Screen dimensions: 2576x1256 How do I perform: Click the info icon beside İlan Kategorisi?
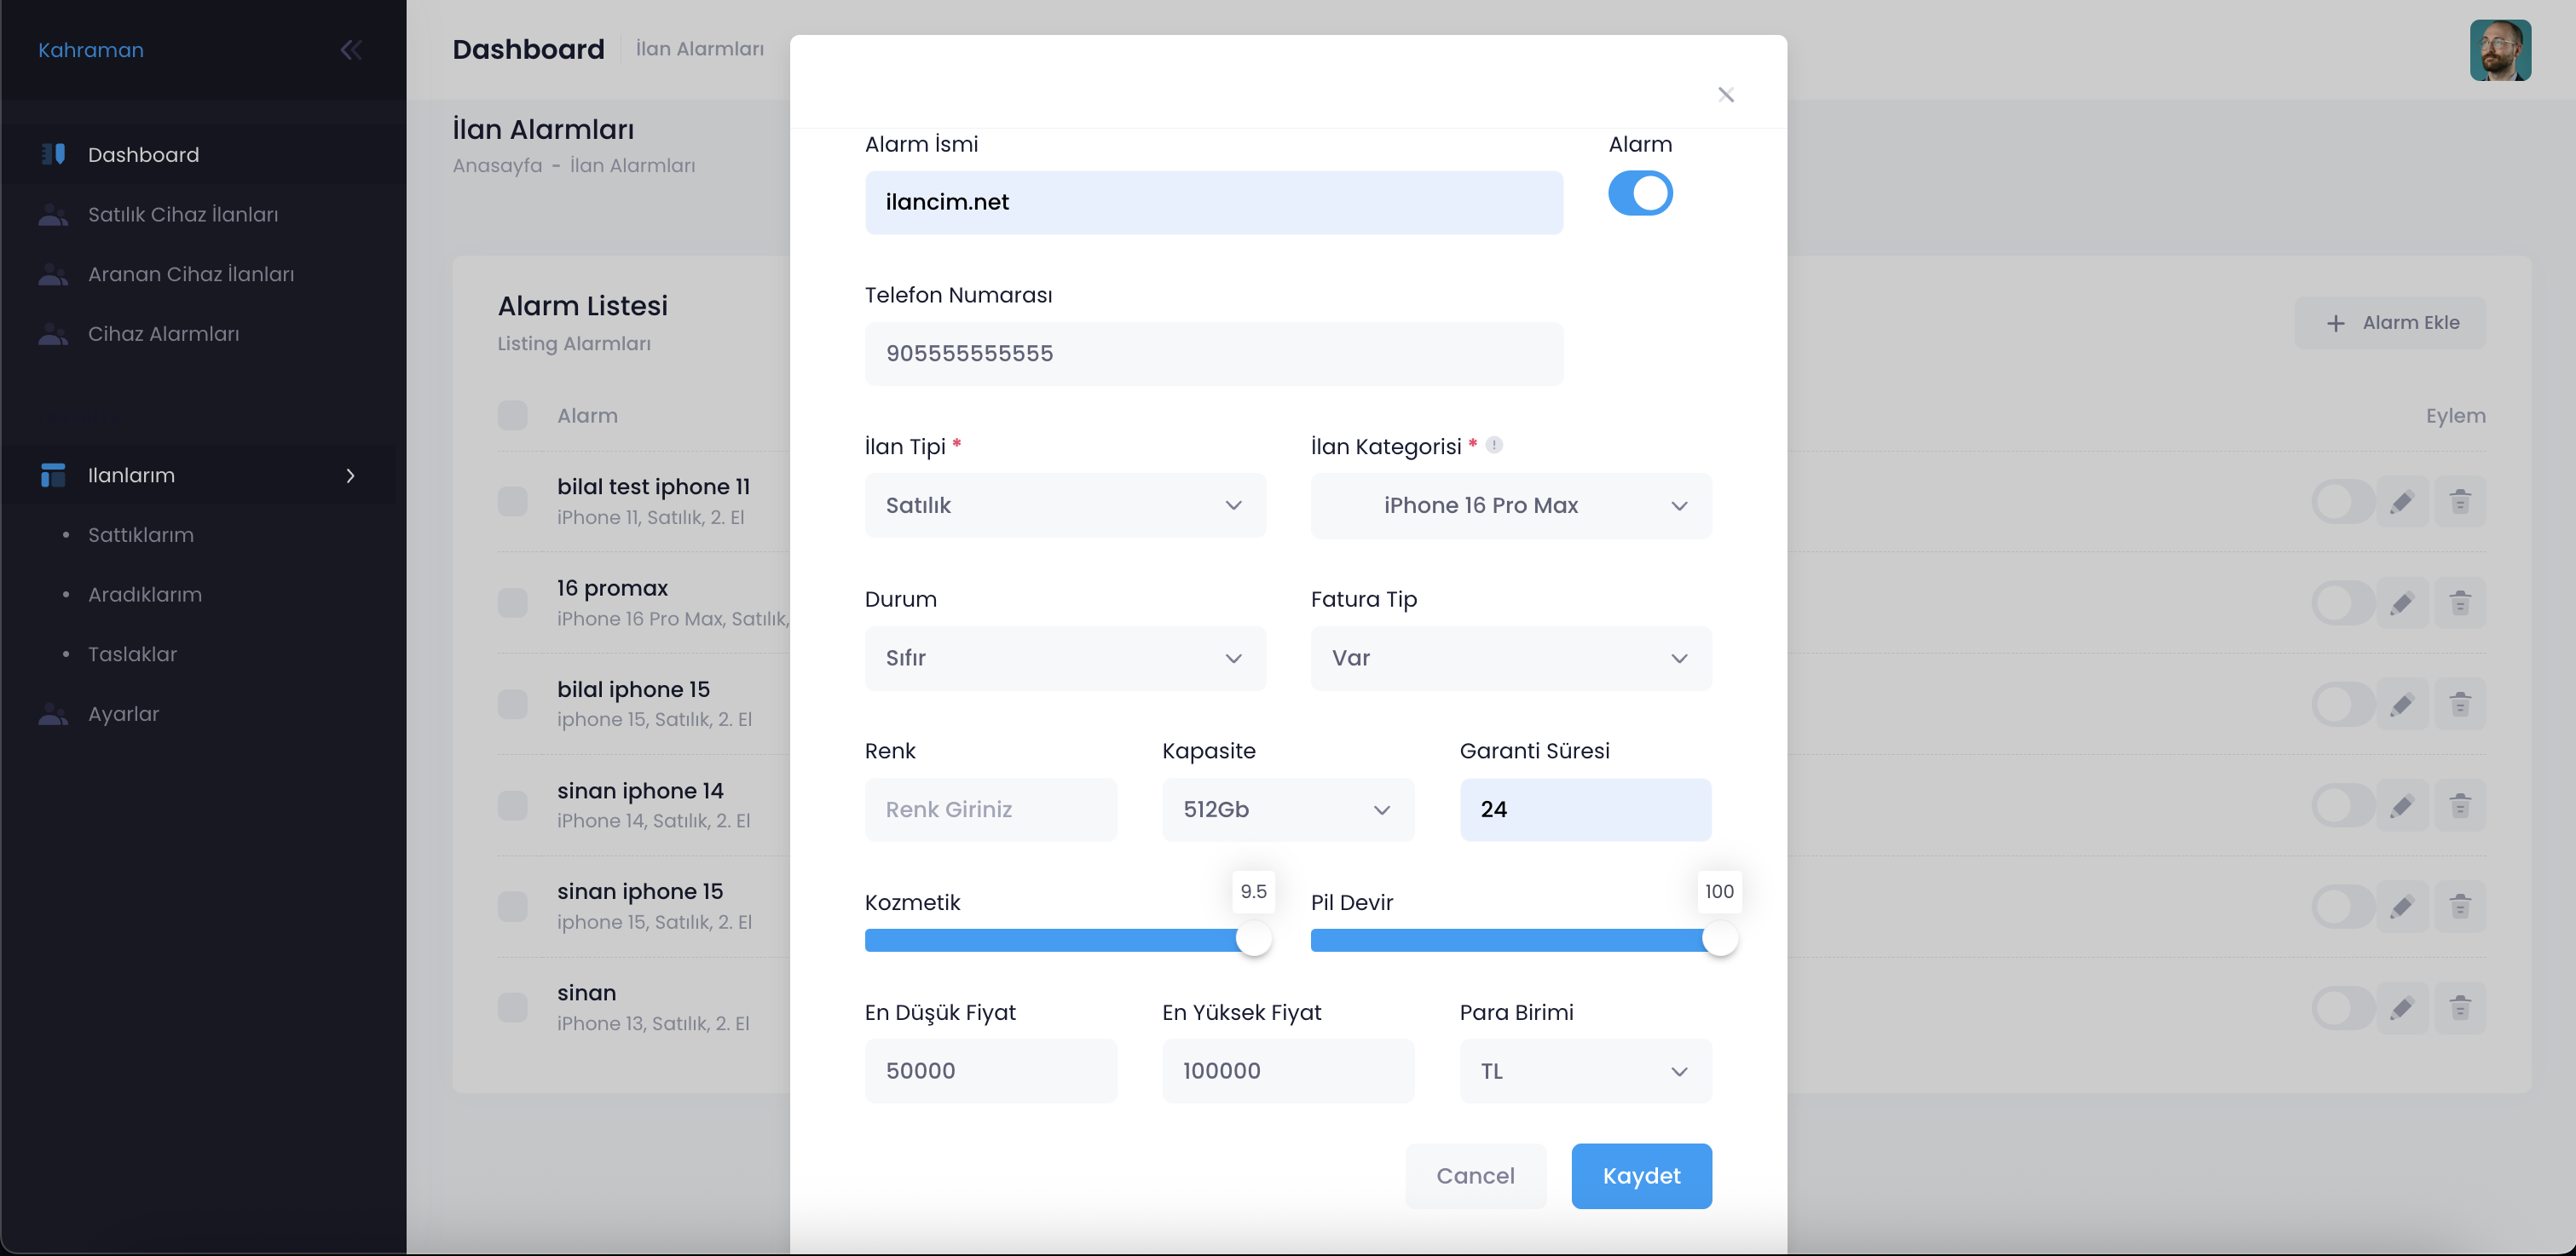tap(1494, 445)
